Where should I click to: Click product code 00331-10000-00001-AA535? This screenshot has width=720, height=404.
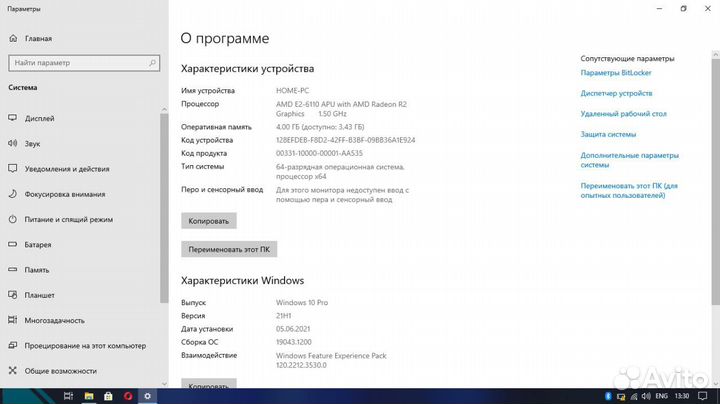(319, 153)
